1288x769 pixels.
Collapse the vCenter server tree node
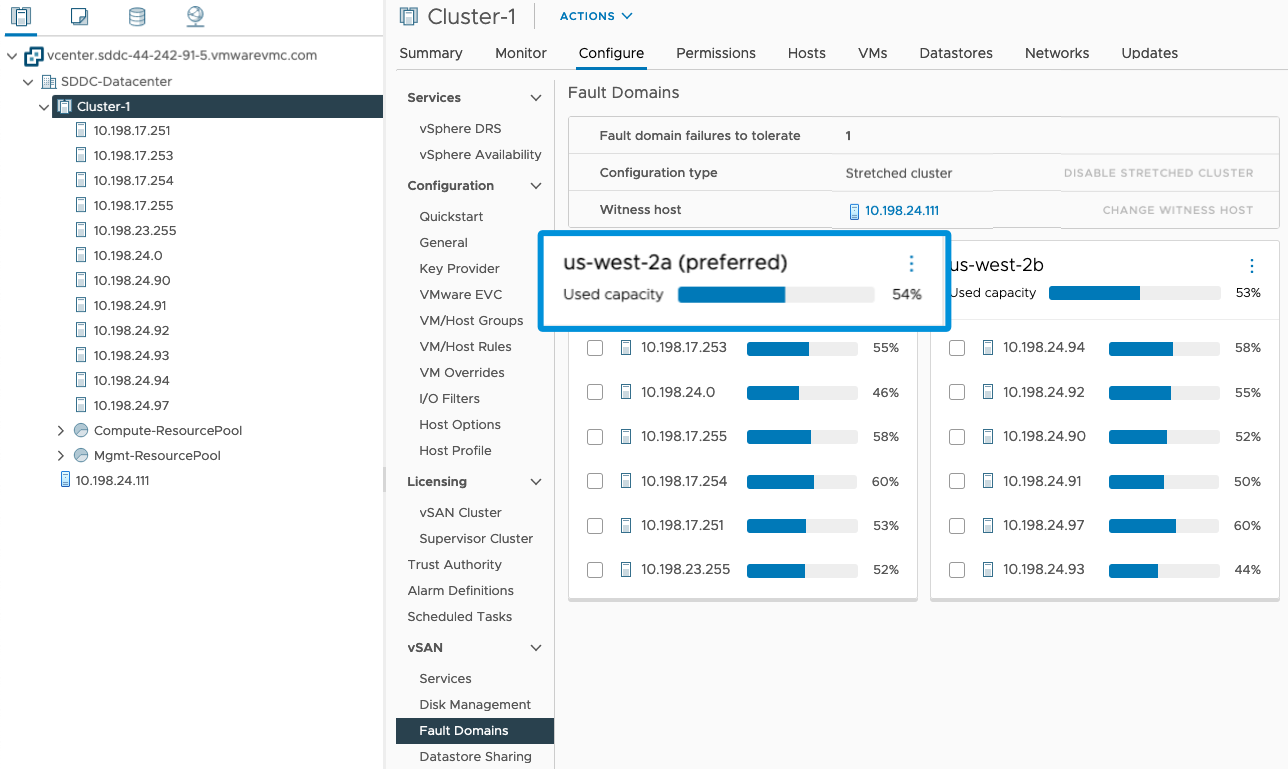pyautogui.click(x=12, y=56)
